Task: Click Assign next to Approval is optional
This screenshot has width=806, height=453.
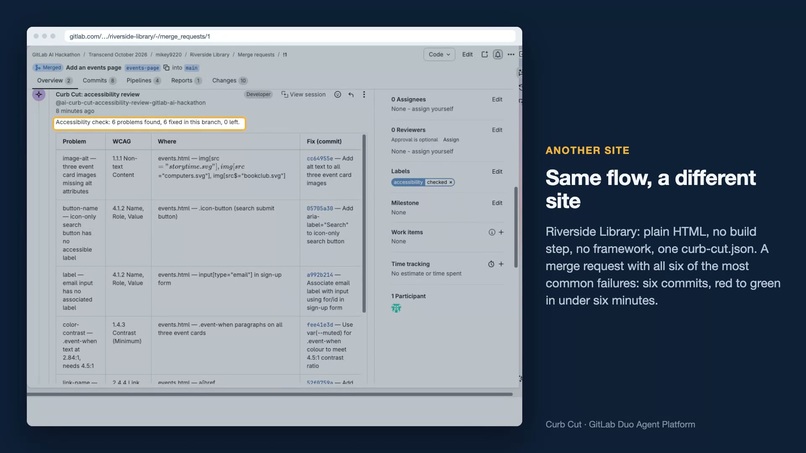Action: (x=451, y=140)
